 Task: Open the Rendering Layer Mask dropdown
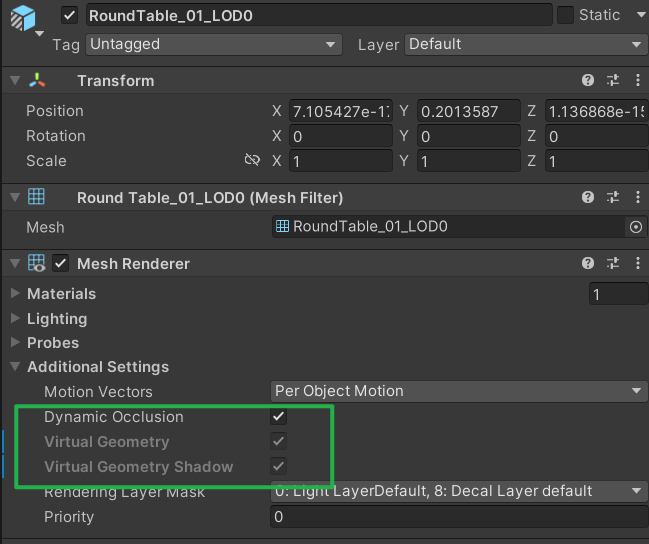tap(458, 491)
